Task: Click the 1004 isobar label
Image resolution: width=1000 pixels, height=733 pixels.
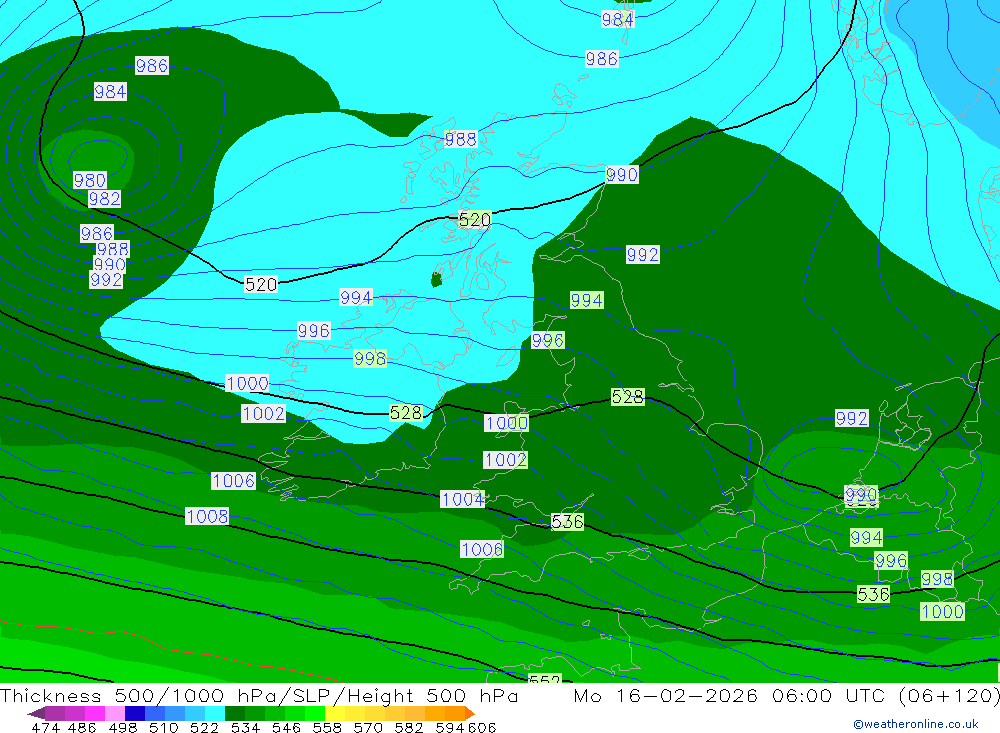Action: pyautogui.click(x=462, y=500)
